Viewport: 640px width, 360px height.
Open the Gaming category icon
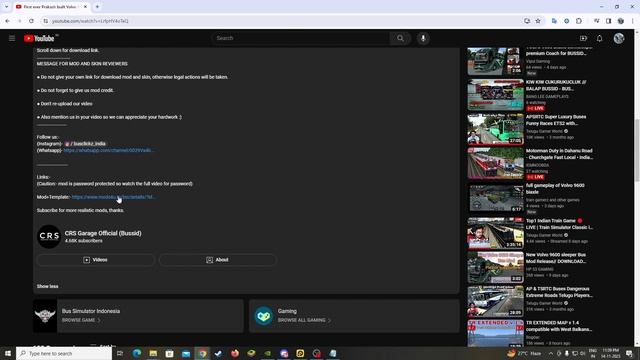[263, 316]
